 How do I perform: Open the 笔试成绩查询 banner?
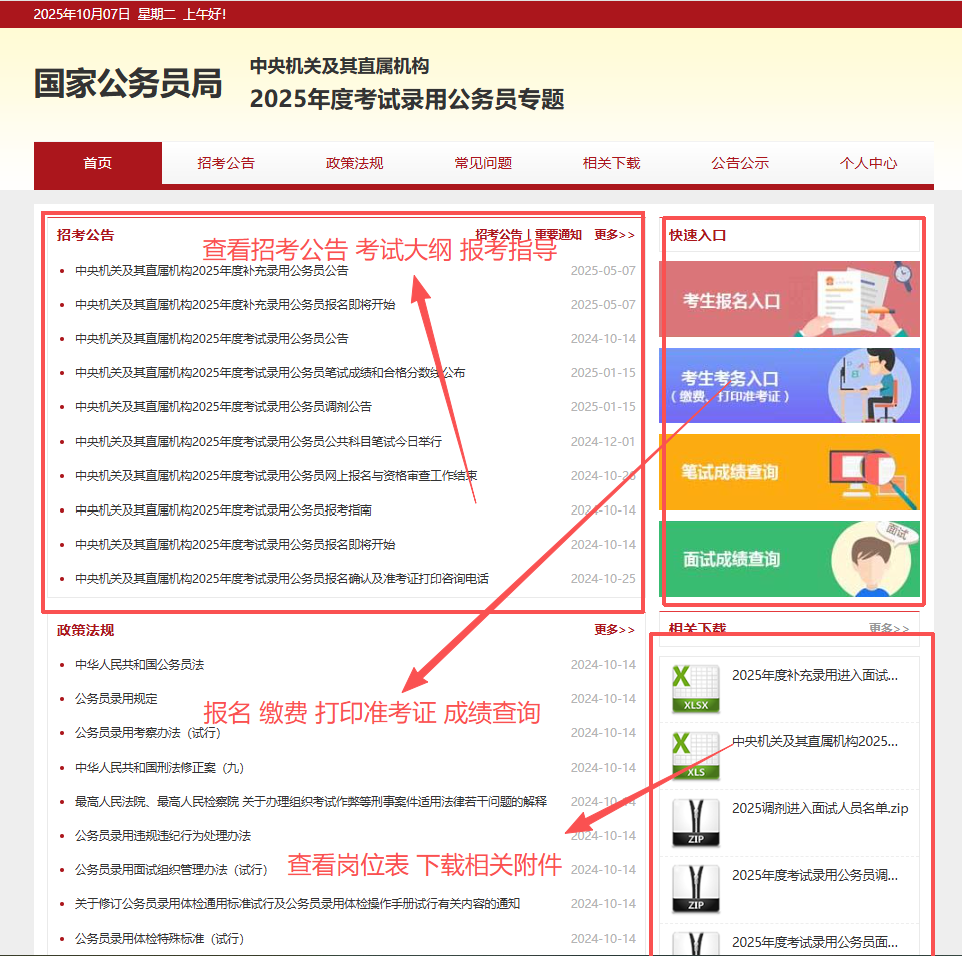click(789, 472)
